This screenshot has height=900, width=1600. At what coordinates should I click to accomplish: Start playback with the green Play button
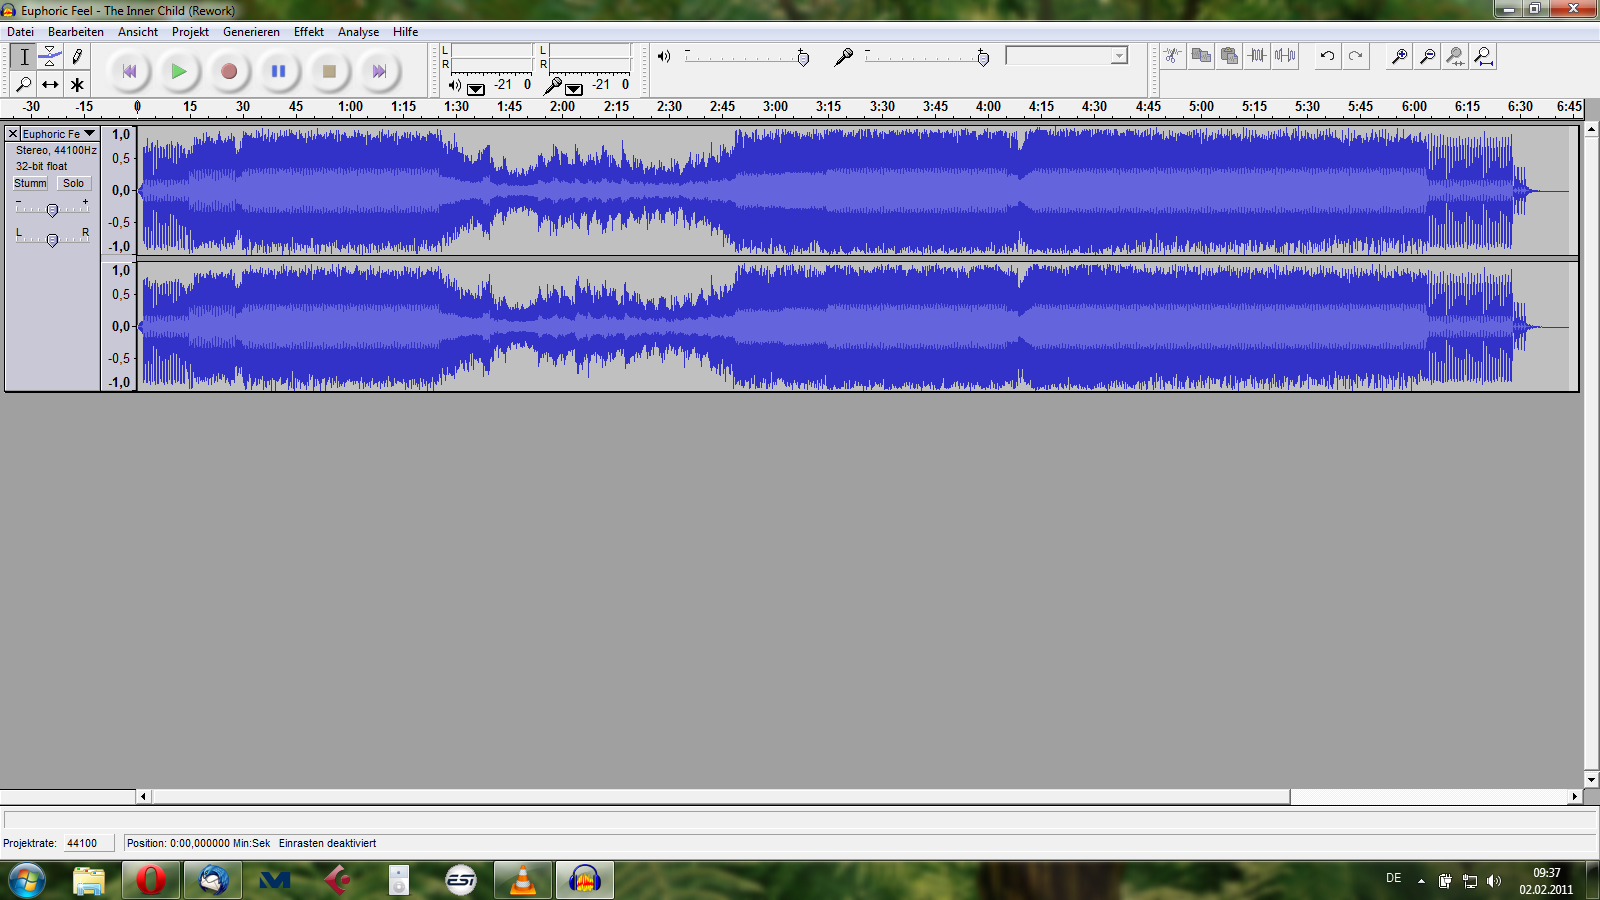coord(179,71)
